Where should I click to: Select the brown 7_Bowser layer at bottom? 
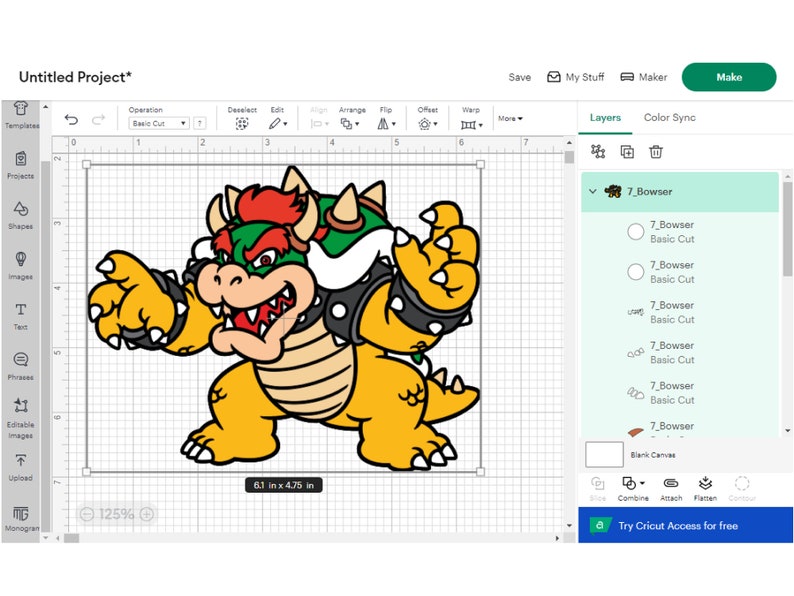pos(680,426)
